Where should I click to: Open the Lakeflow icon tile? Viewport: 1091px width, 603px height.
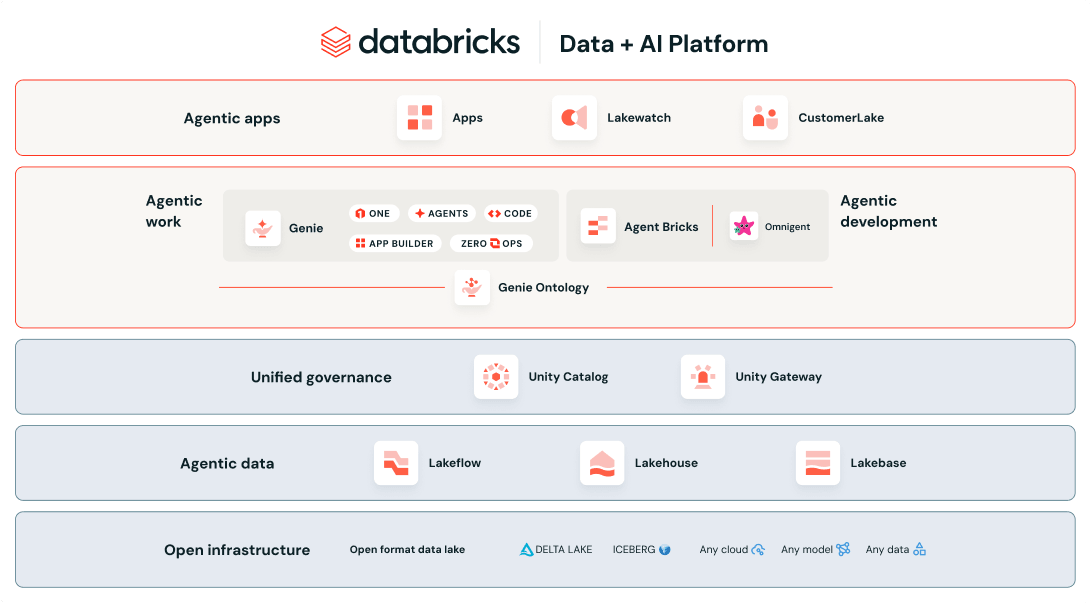coord(396,463)
